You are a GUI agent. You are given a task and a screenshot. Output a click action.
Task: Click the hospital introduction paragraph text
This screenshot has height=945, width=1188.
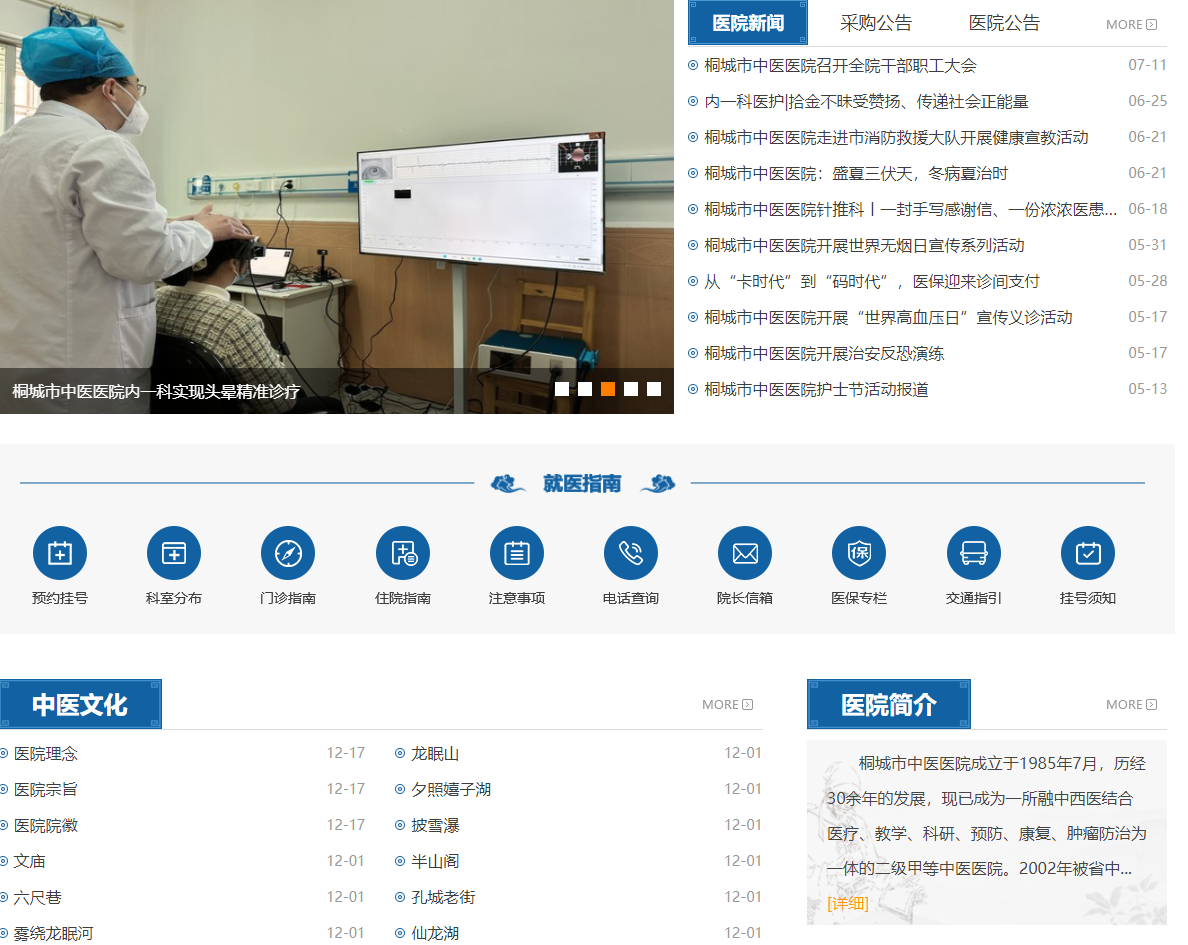[986, 816]
